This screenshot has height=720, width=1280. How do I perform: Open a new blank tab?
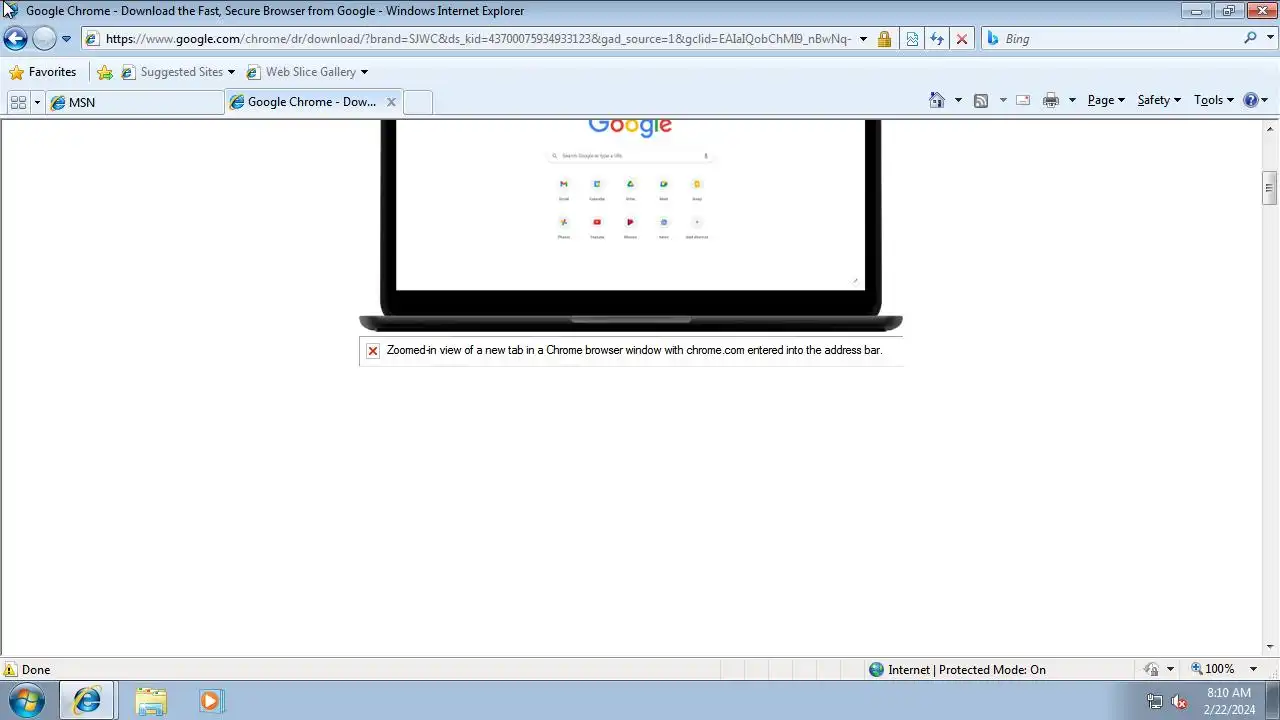pyautogui.click(x=418, y=102)
